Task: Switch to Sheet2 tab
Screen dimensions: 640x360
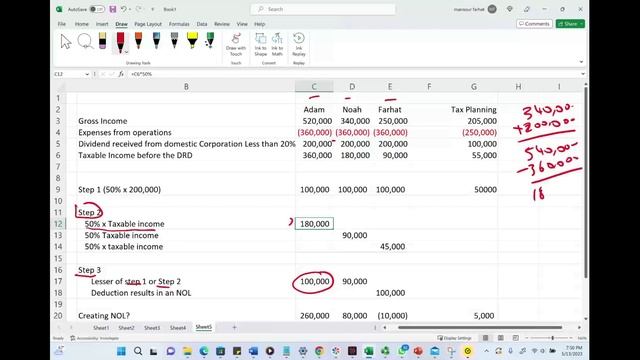Action: [x=126, y=328]
